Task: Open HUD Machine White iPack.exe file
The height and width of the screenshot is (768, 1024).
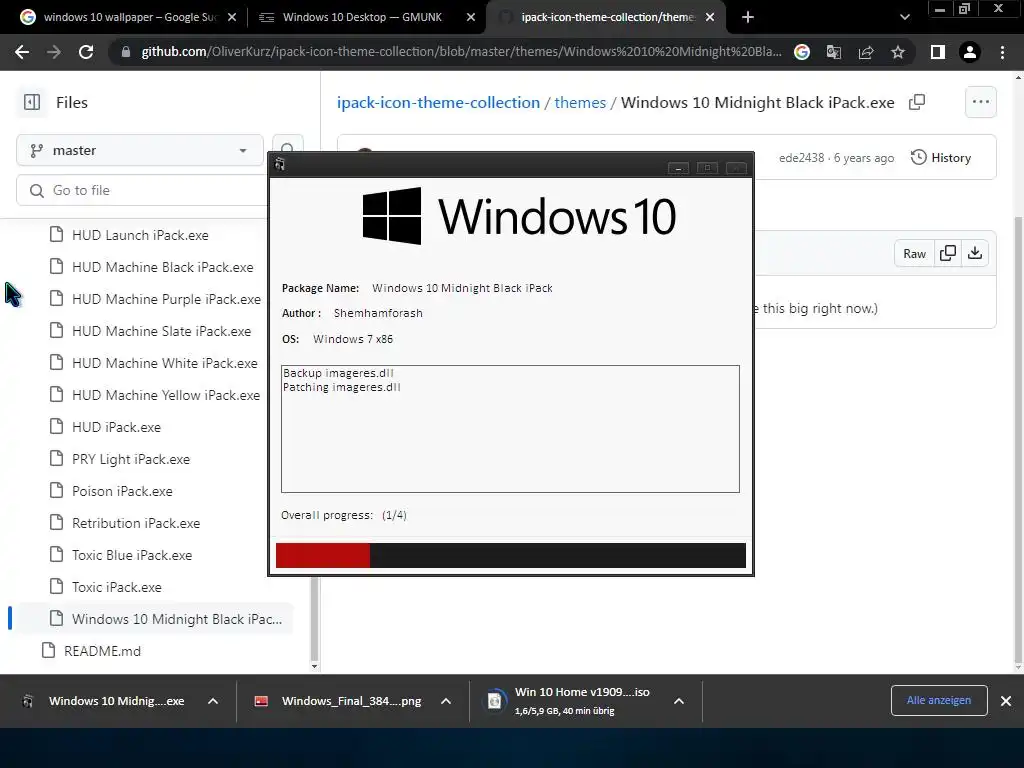Action: pos(165,363)
